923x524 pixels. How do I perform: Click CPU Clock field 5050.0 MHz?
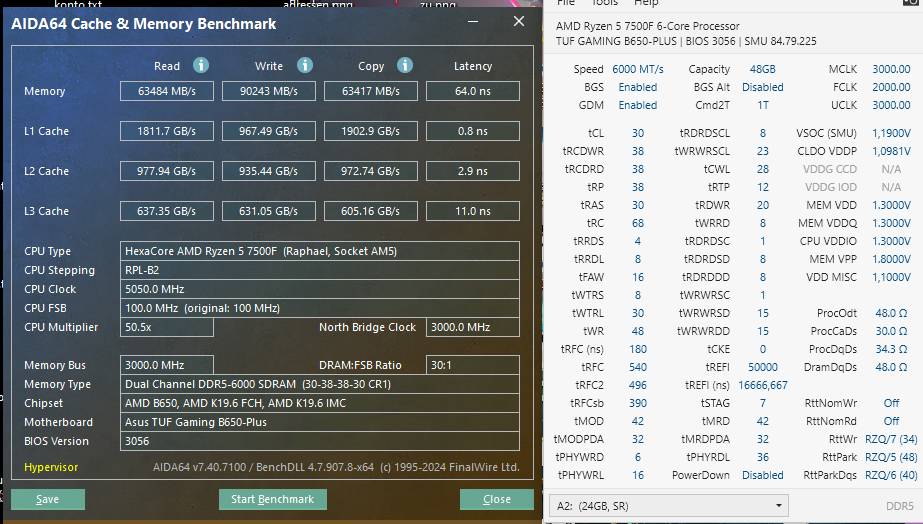pyautogui.click(x=320, y=289)
